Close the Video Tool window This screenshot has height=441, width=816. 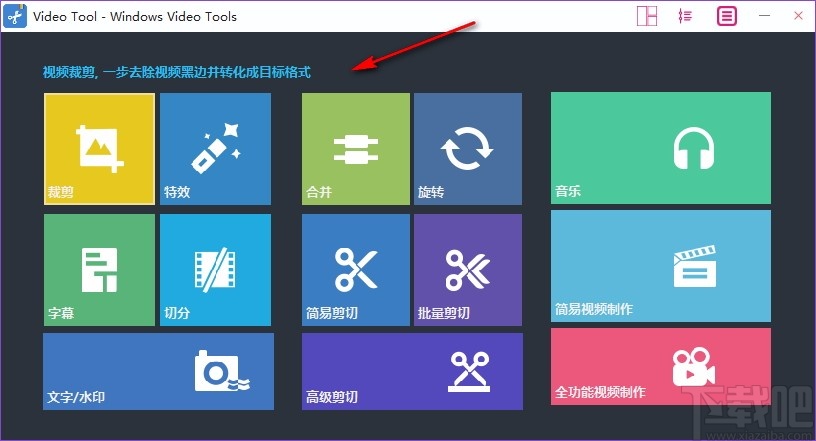(x=798, y=16)
